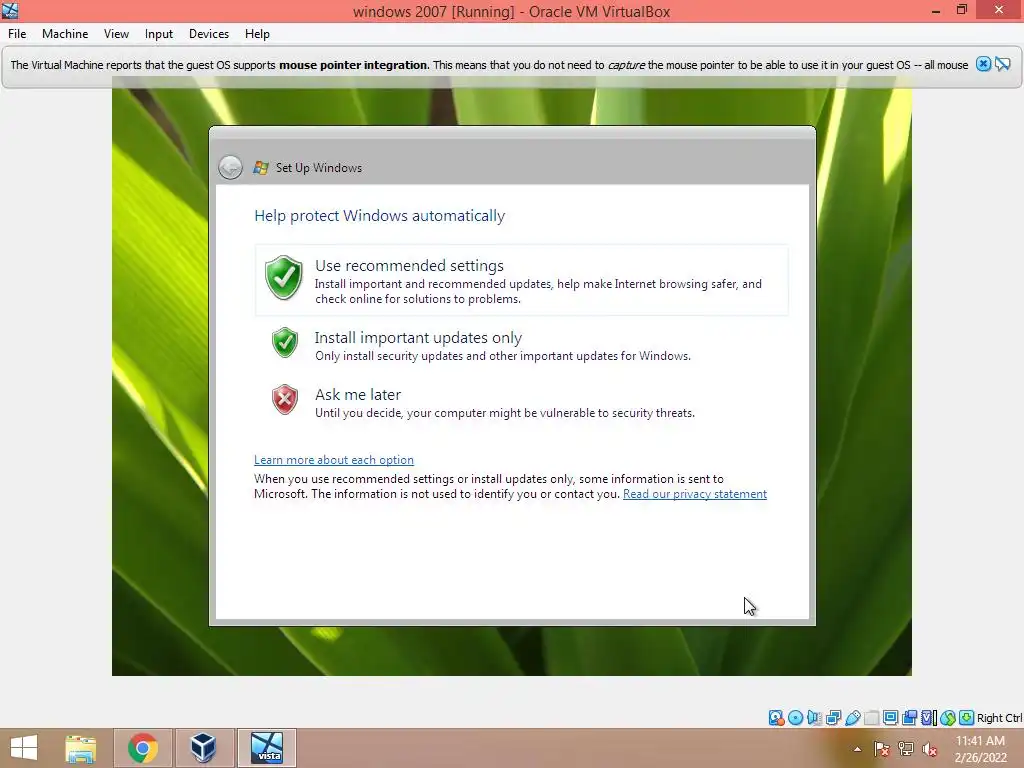Screen dimensions: 1024x768
Task: Choose Install important updates only
Action: click(521, 345)
